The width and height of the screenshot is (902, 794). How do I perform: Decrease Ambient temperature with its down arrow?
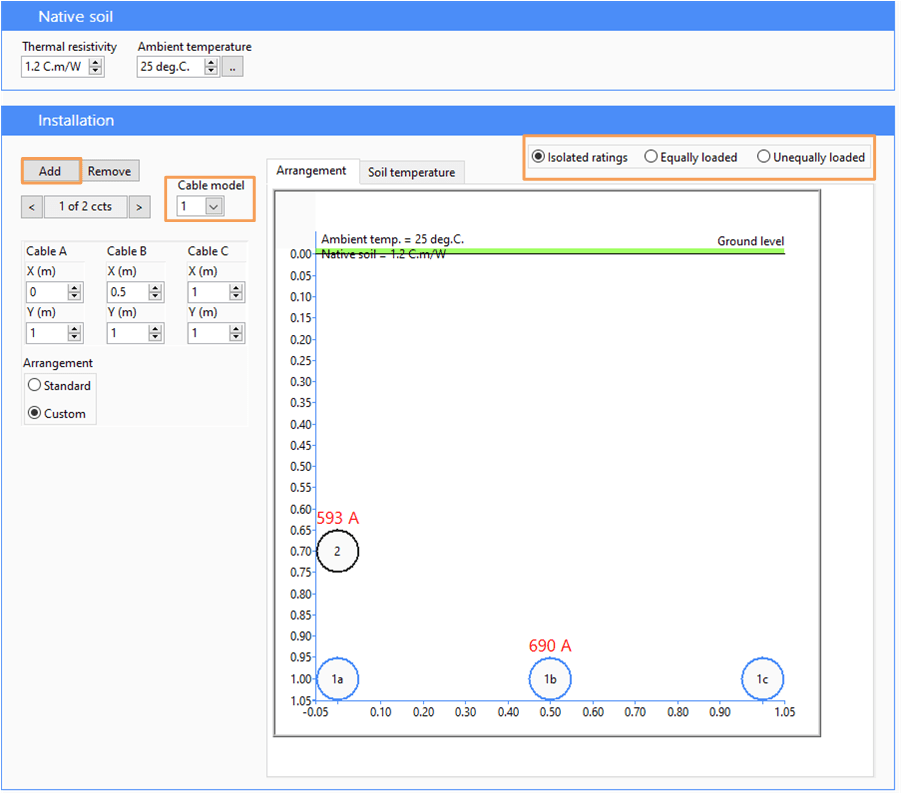[210, 70]
